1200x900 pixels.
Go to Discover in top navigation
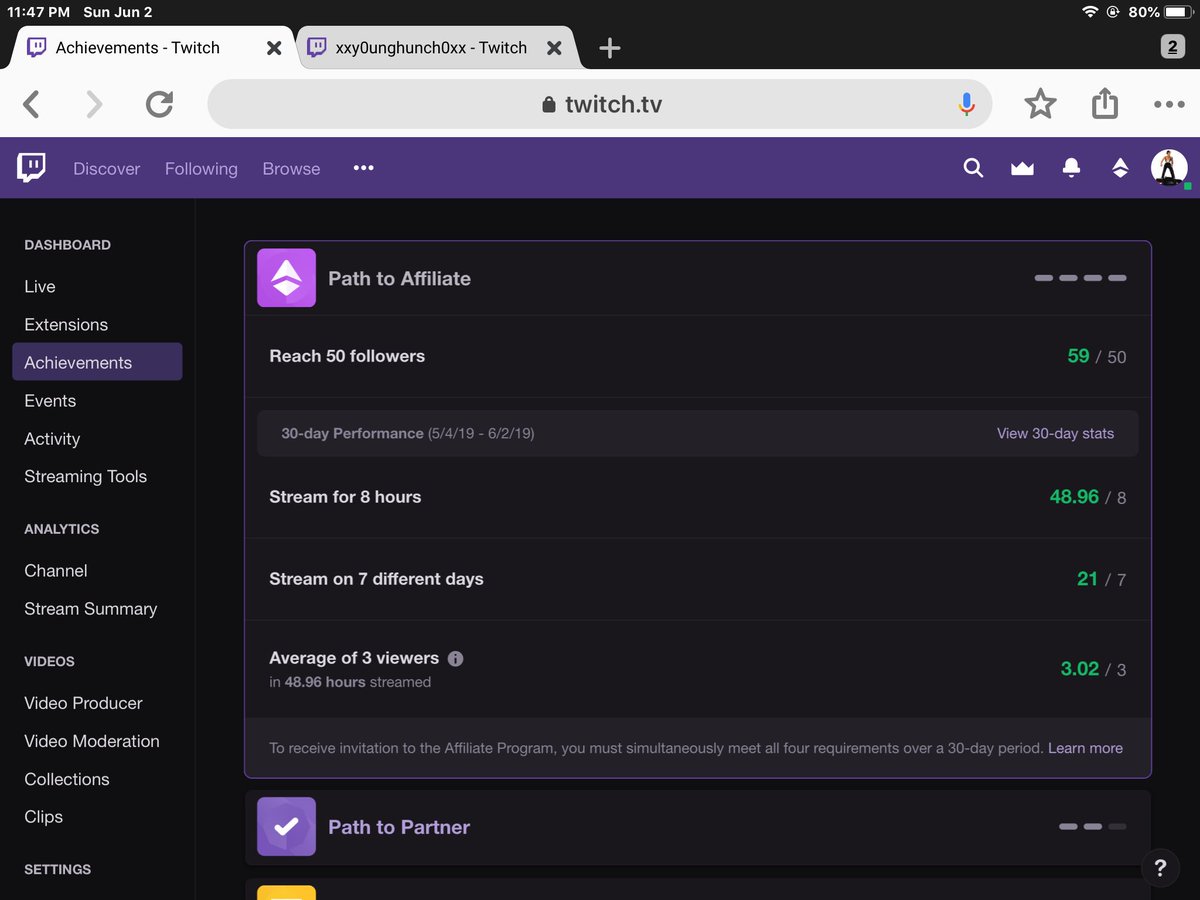pos(107,169)
